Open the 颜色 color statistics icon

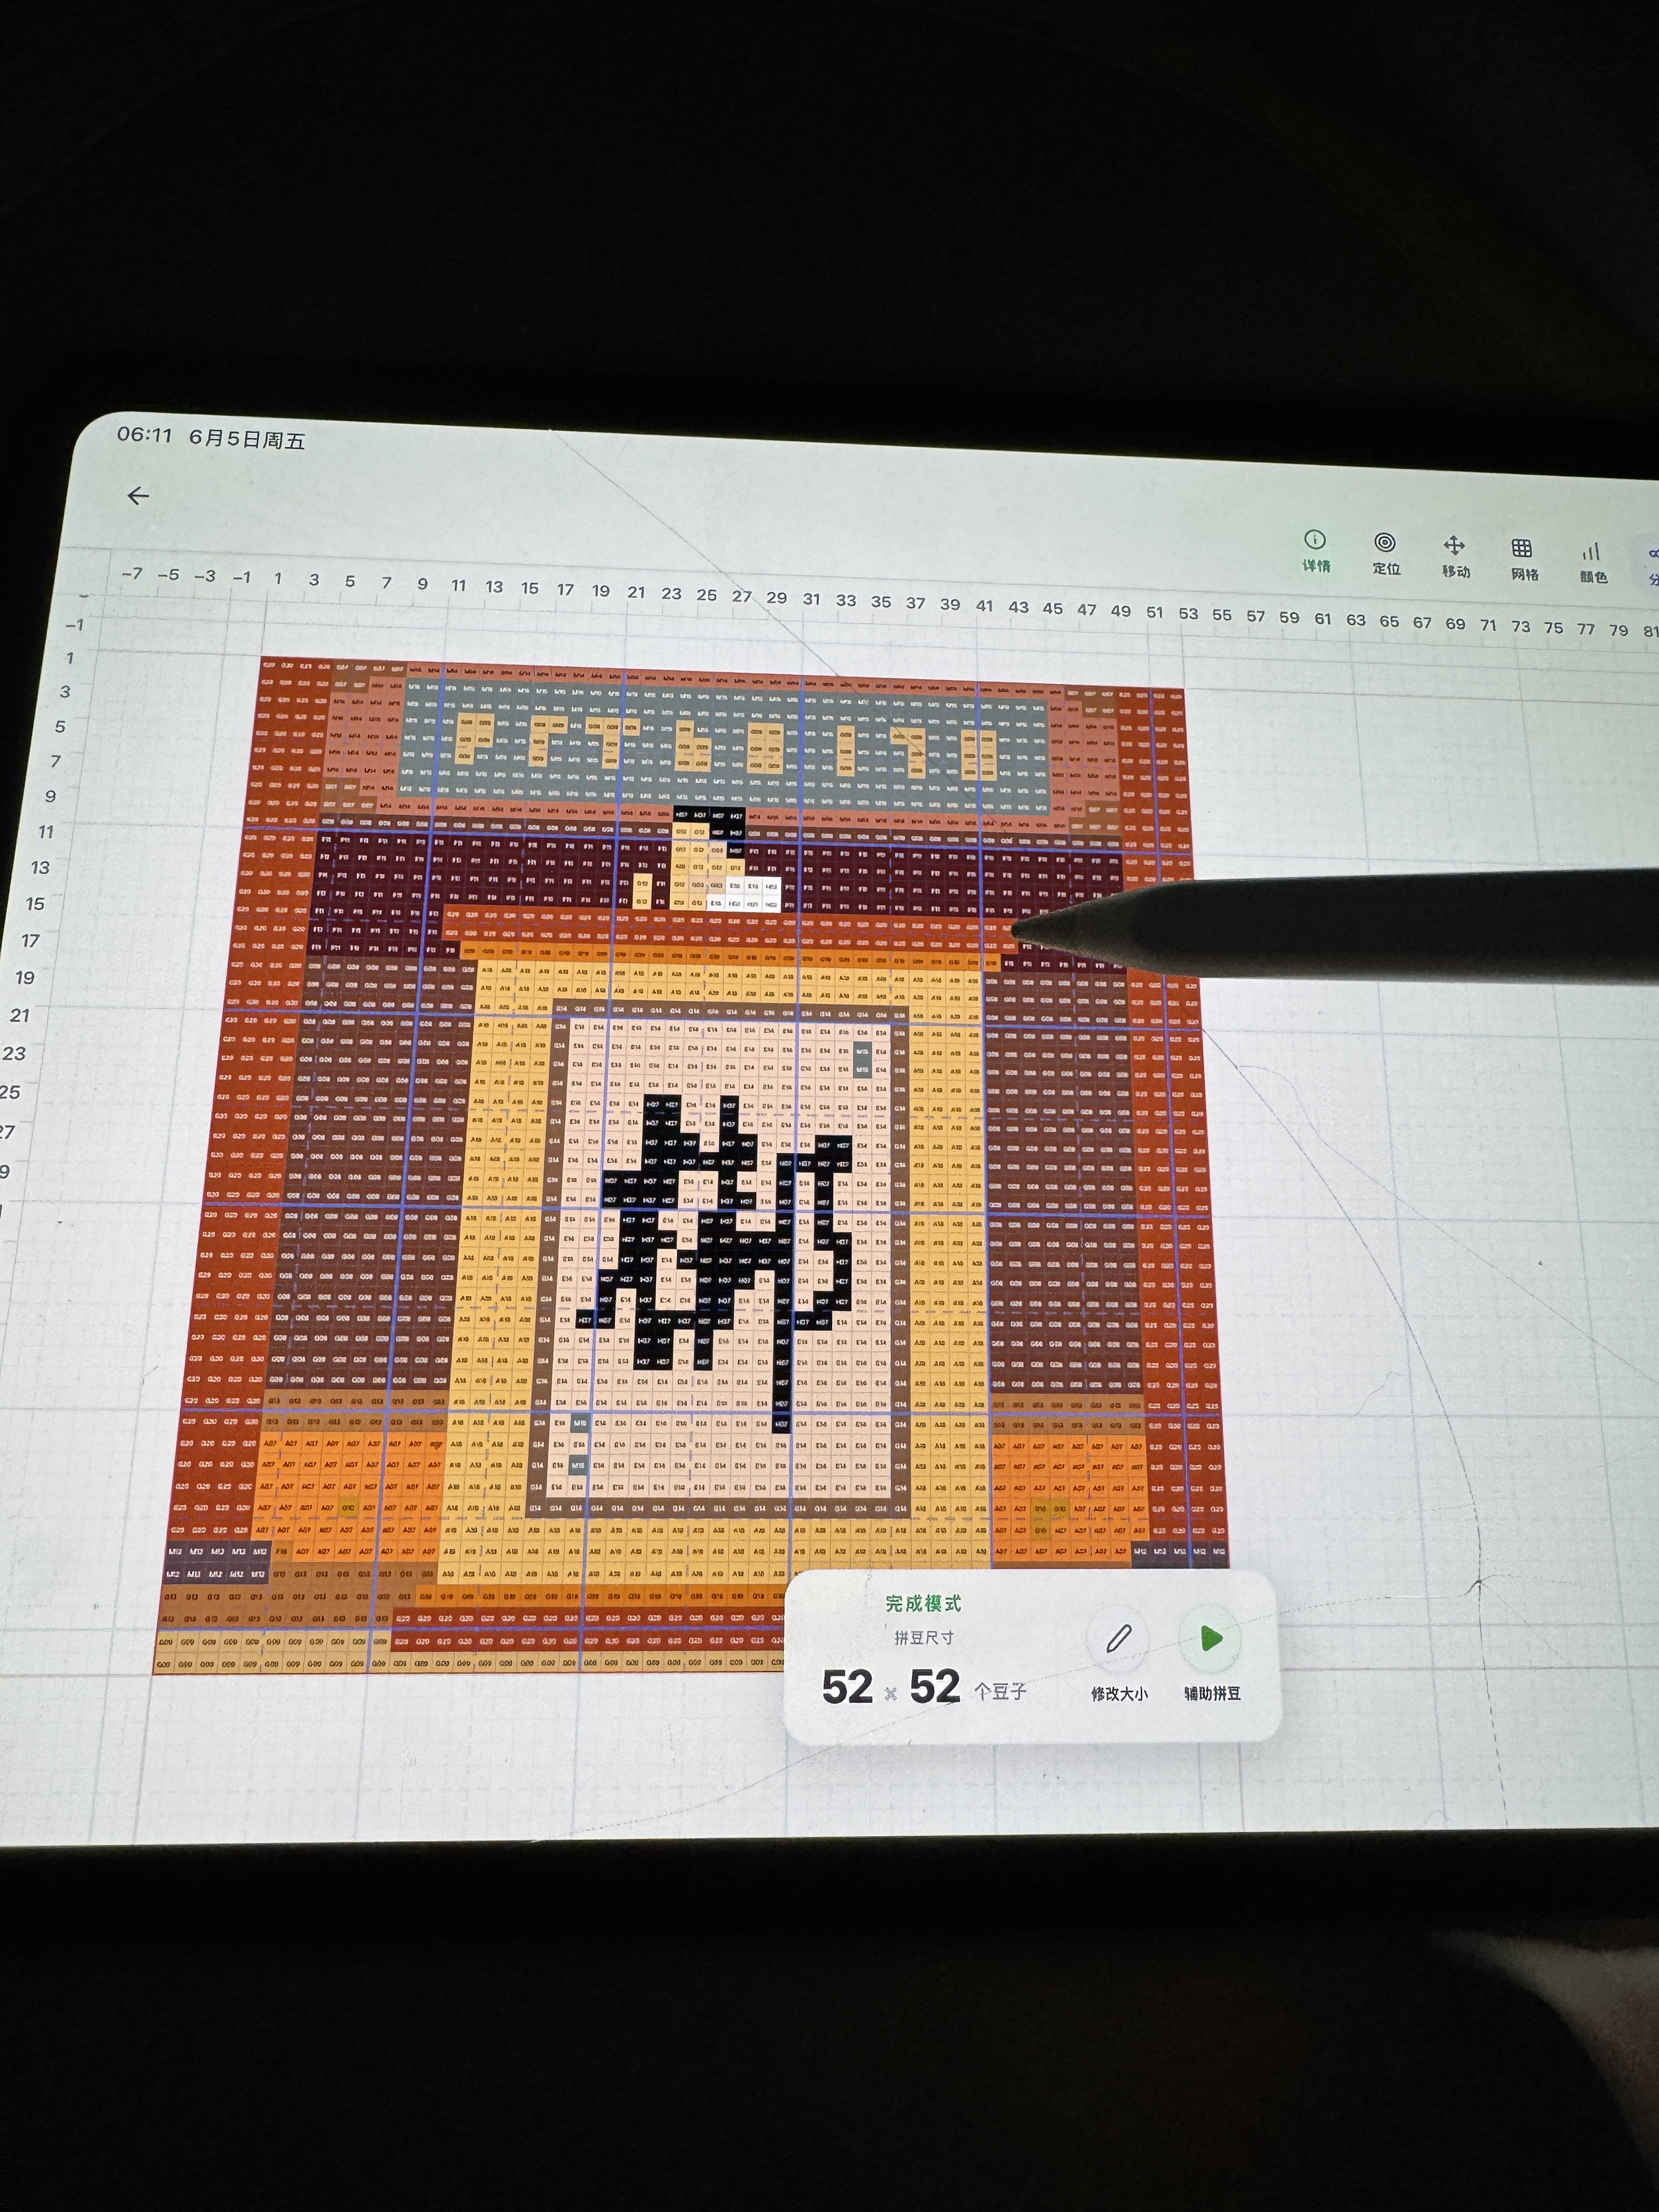click(x=1592, y=562)
